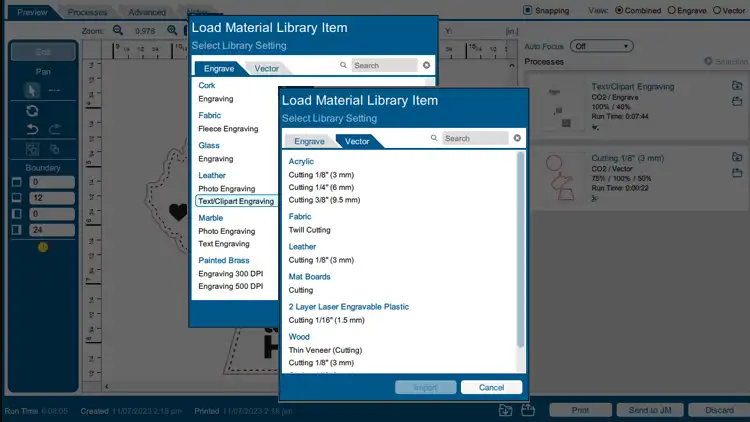Load material settings for Text/Clipart Engraving process

pos(736,86)
